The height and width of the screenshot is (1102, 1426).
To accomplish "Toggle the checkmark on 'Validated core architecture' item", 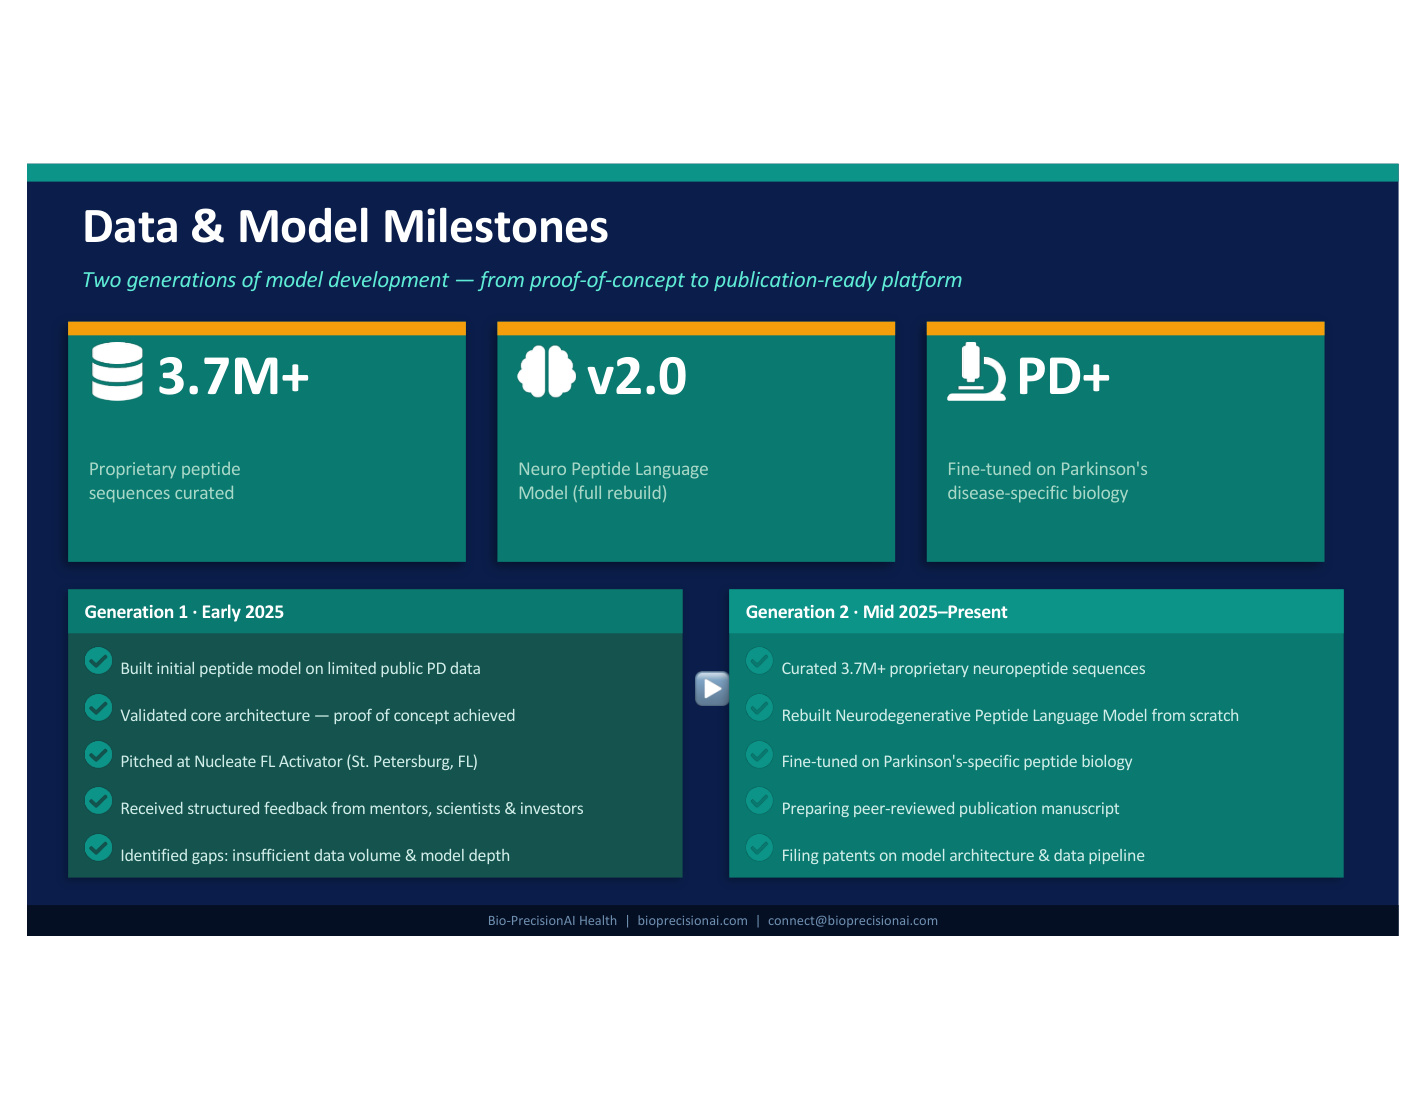I will (98, 707).
